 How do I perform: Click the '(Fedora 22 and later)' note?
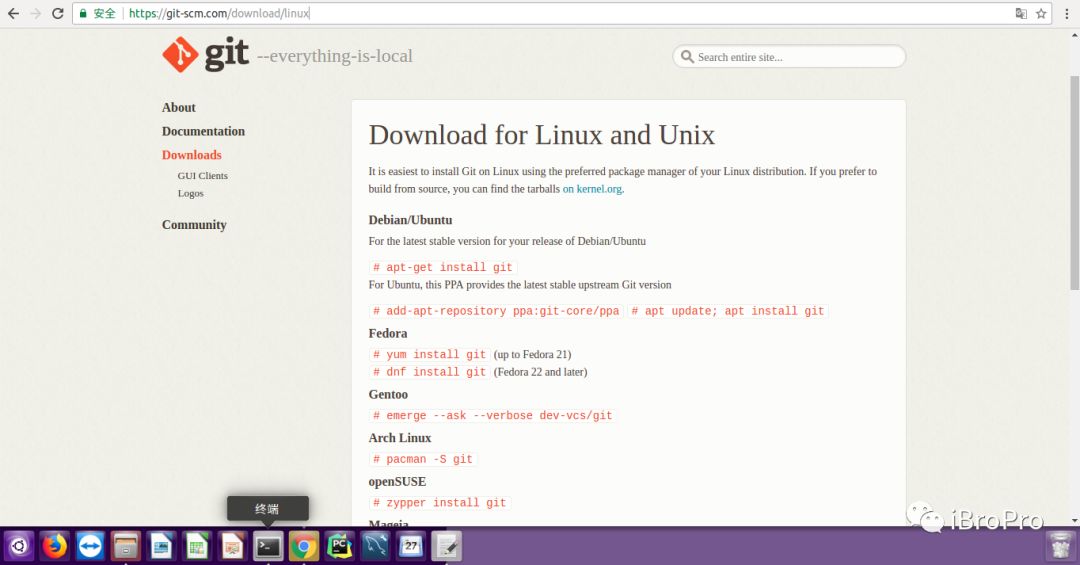point(541,372)
